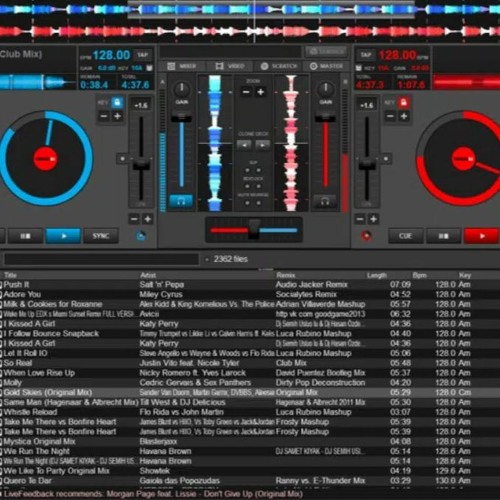Viewport: 500px width, 500px height.
Task: Sort tracks by Bpm column header
Action: pos(419,275)
